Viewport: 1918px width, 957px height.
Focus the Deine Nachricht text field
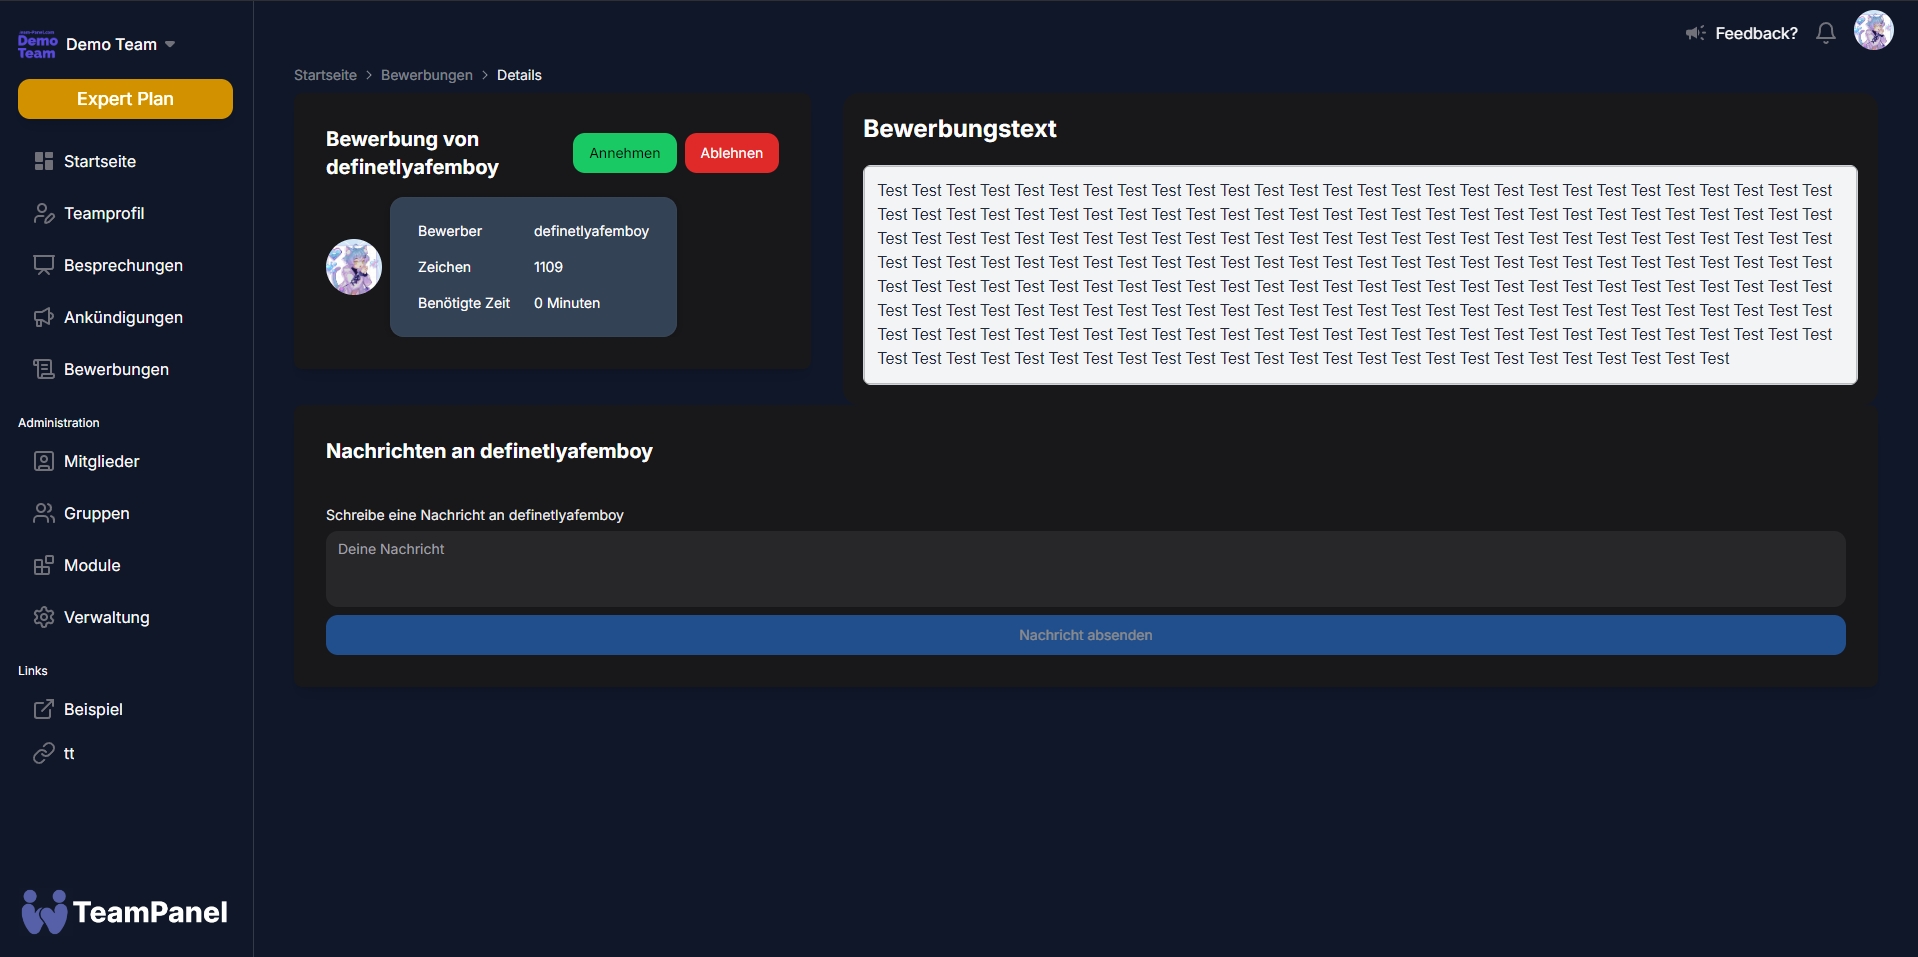coord(1085,568)
